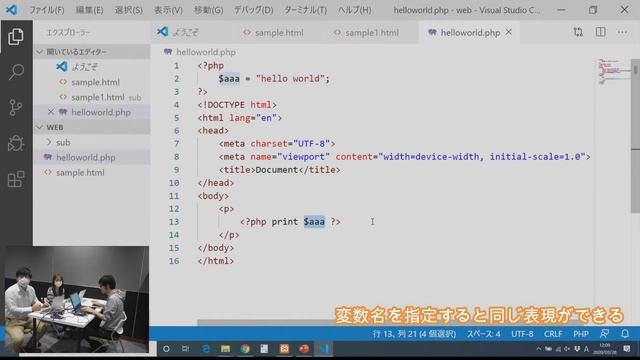This screenshot has width=640, height=360.
Task: Click the line and column status indicator
Action: click(414, 334)
